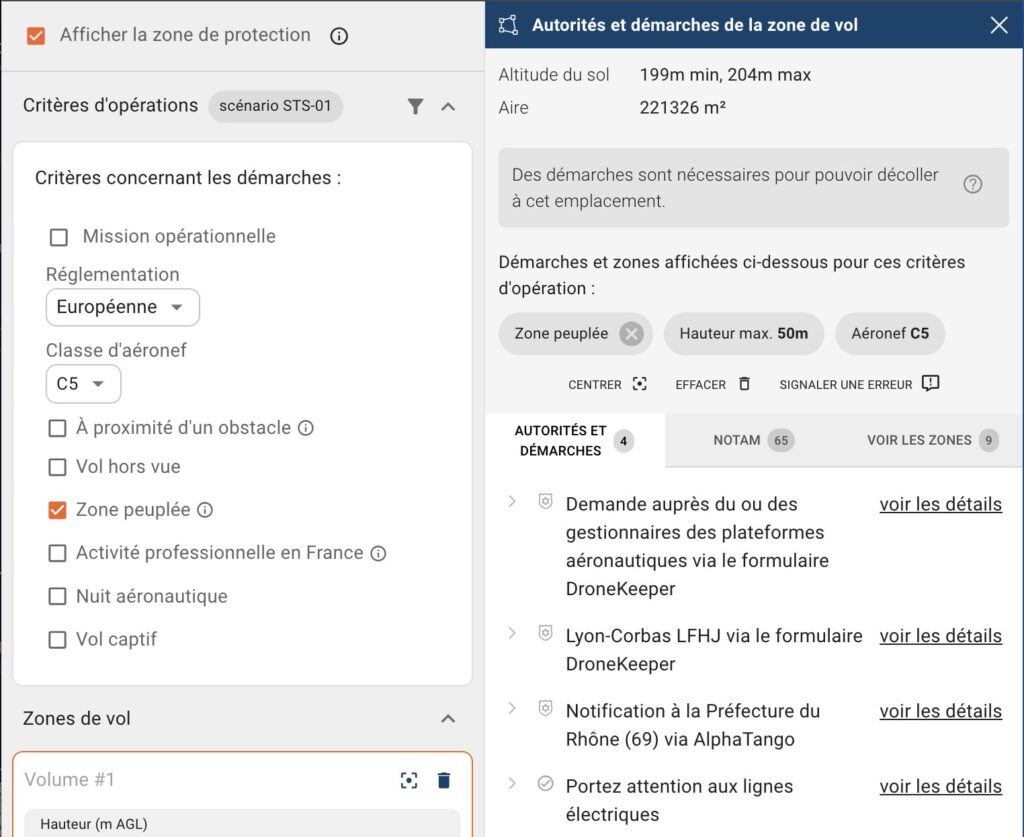Enable the Mission opérationnelle checkbox
Screen dimensions: 1024x837
(58, 237)
